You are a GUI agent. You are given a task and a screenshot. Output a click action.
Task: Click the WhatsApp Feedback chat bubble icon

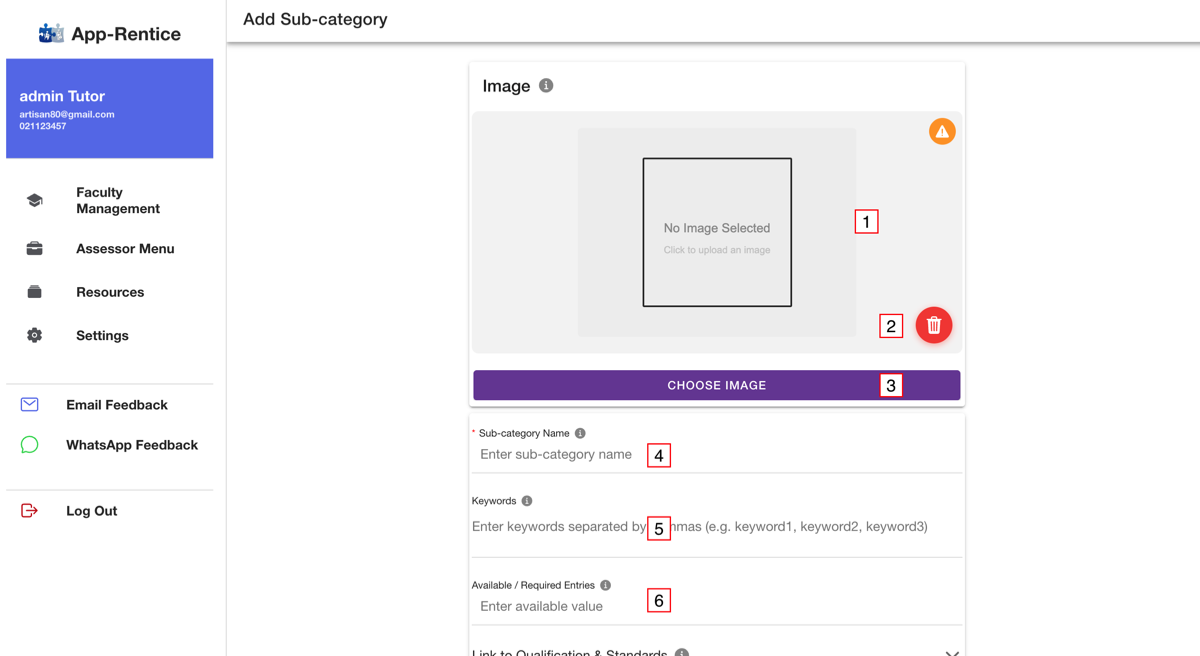pos(30,445)
